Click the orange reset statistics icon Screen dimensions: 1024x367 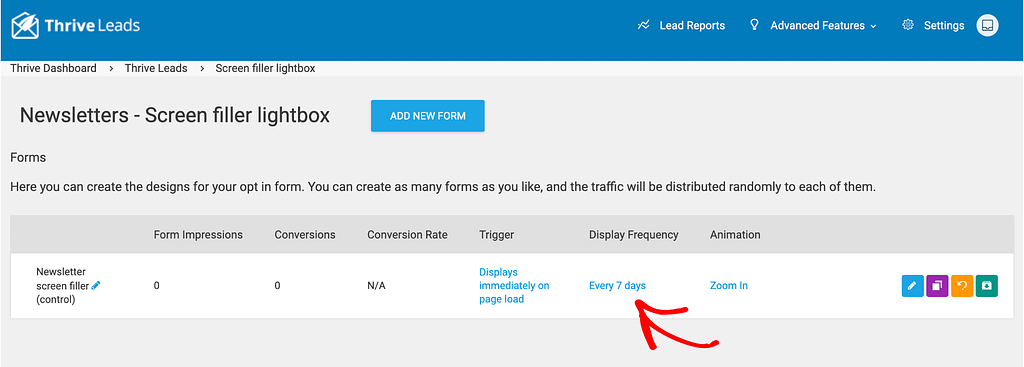(x=962, y=285)
